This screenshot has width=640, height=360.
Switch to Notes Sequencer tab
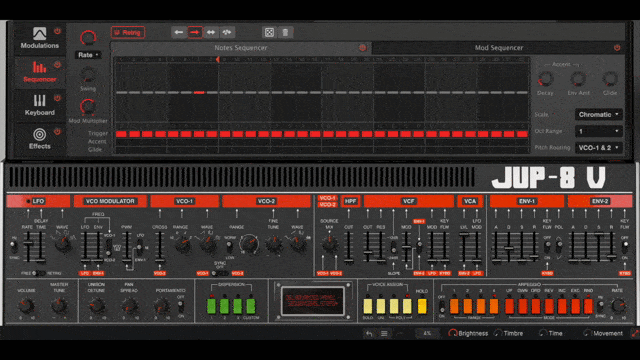[241, 48]
